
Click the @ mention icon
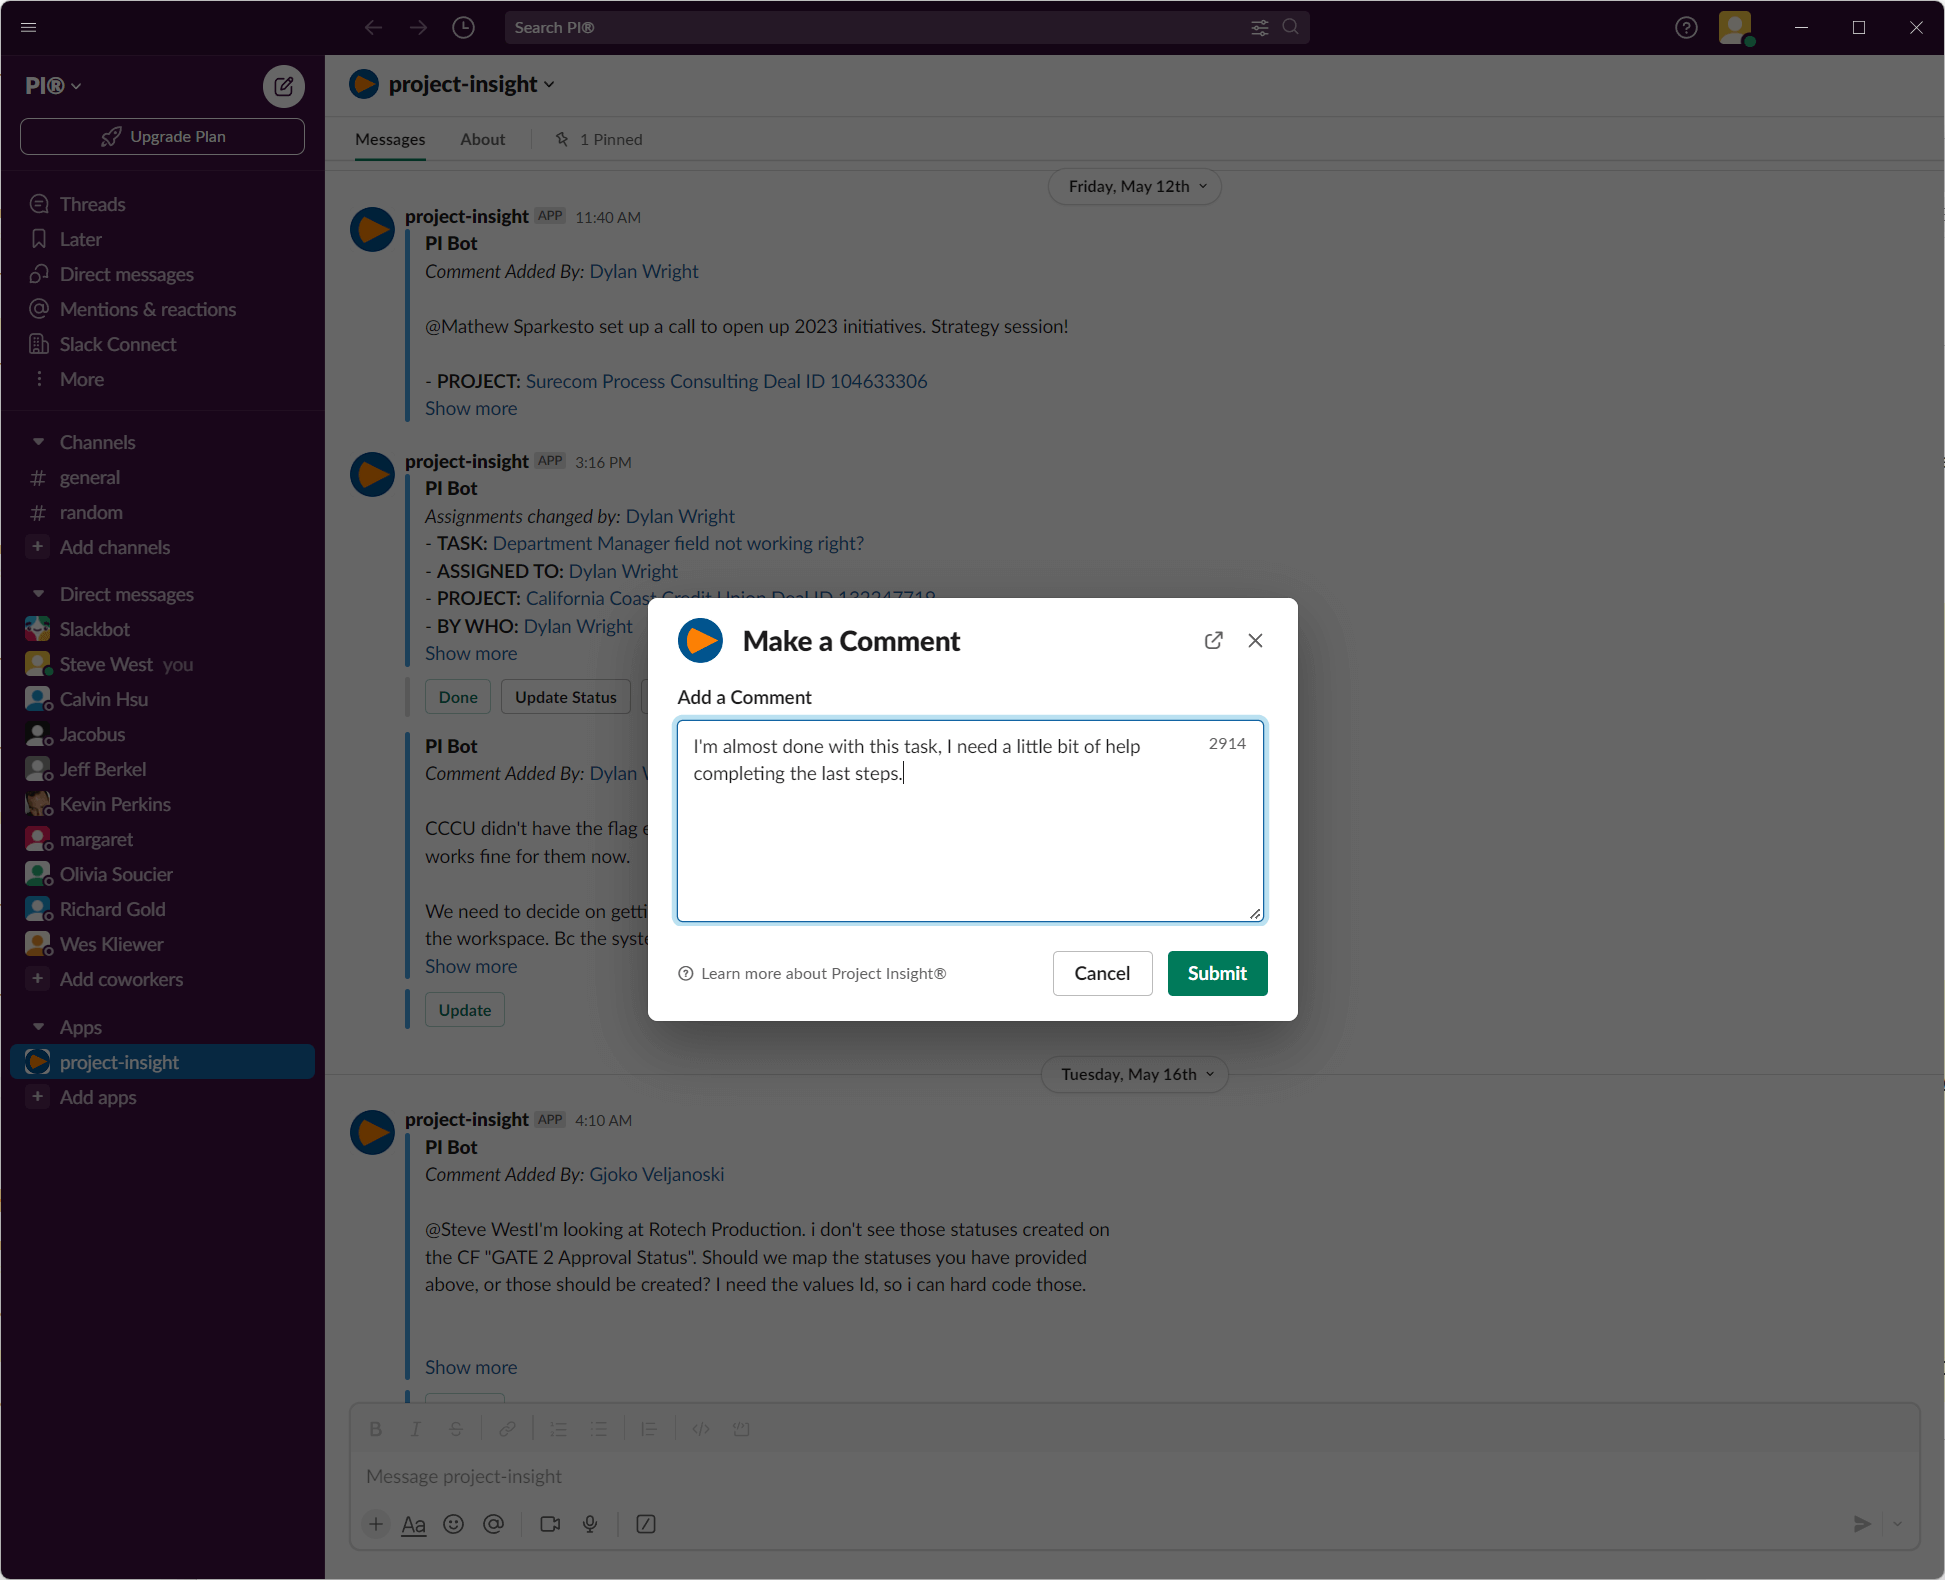[x=494, y=1524]
